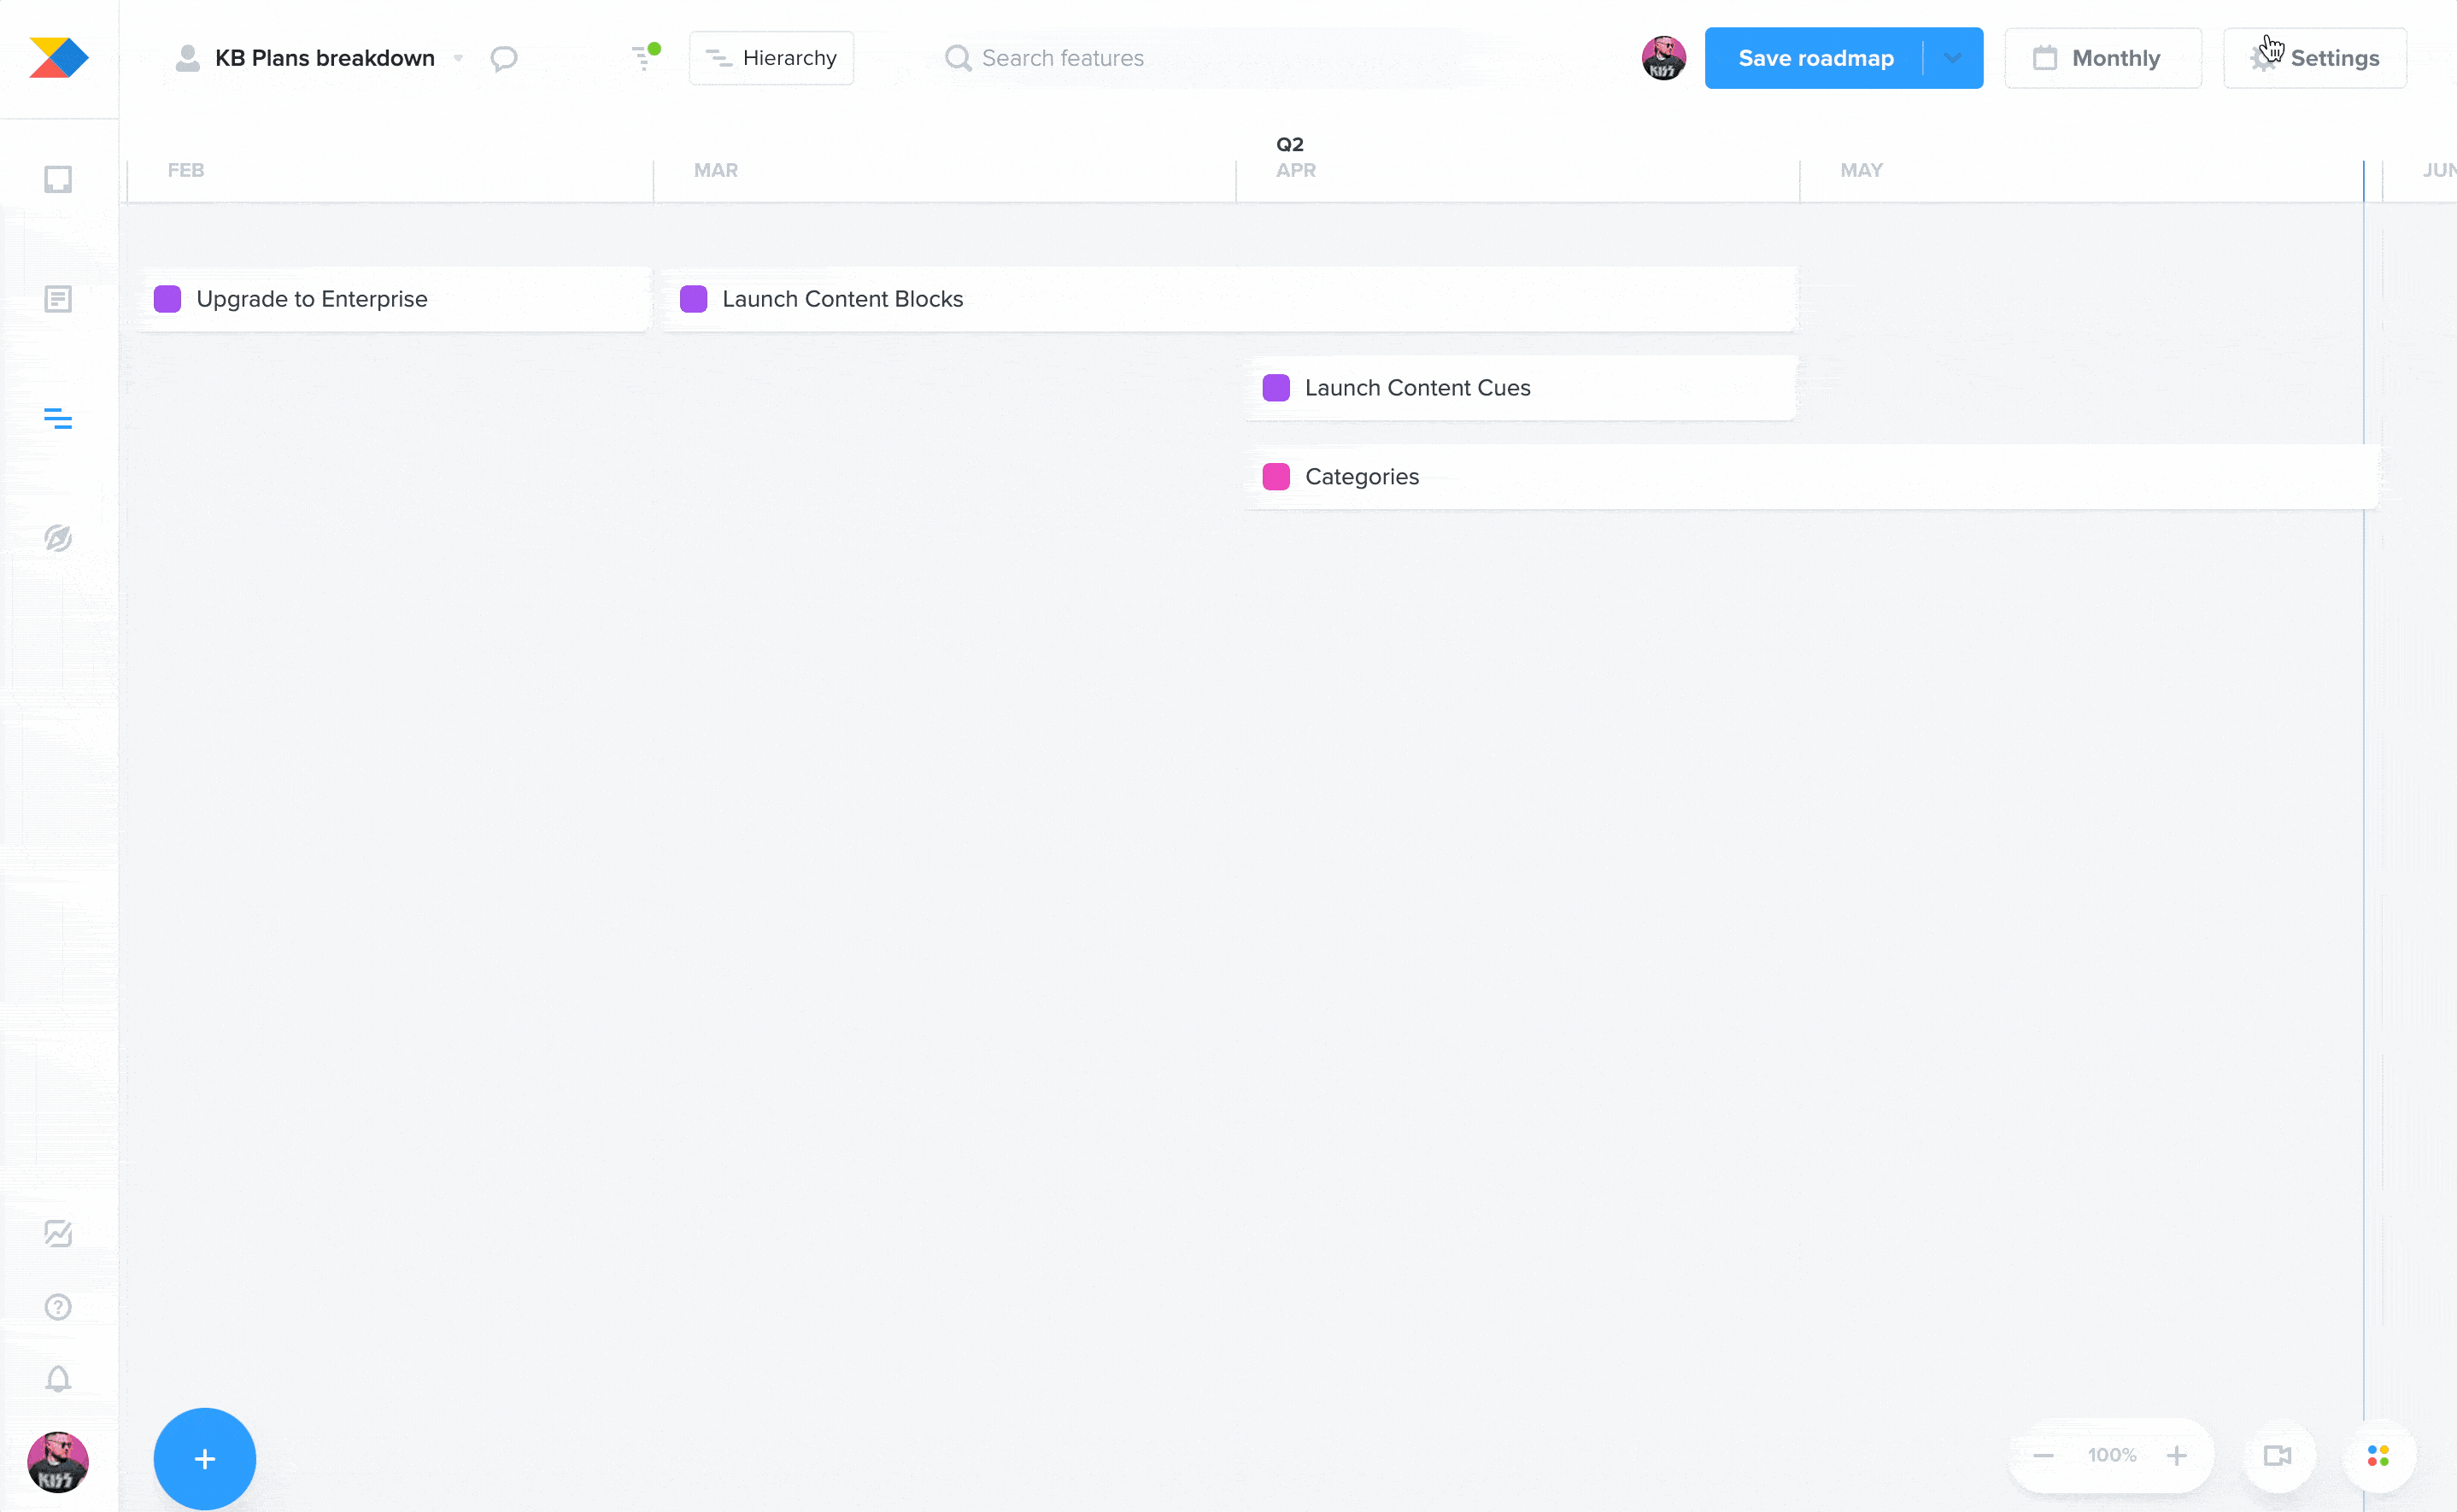Click purple swatch on Launch Content Blocks

coord(693,299)
